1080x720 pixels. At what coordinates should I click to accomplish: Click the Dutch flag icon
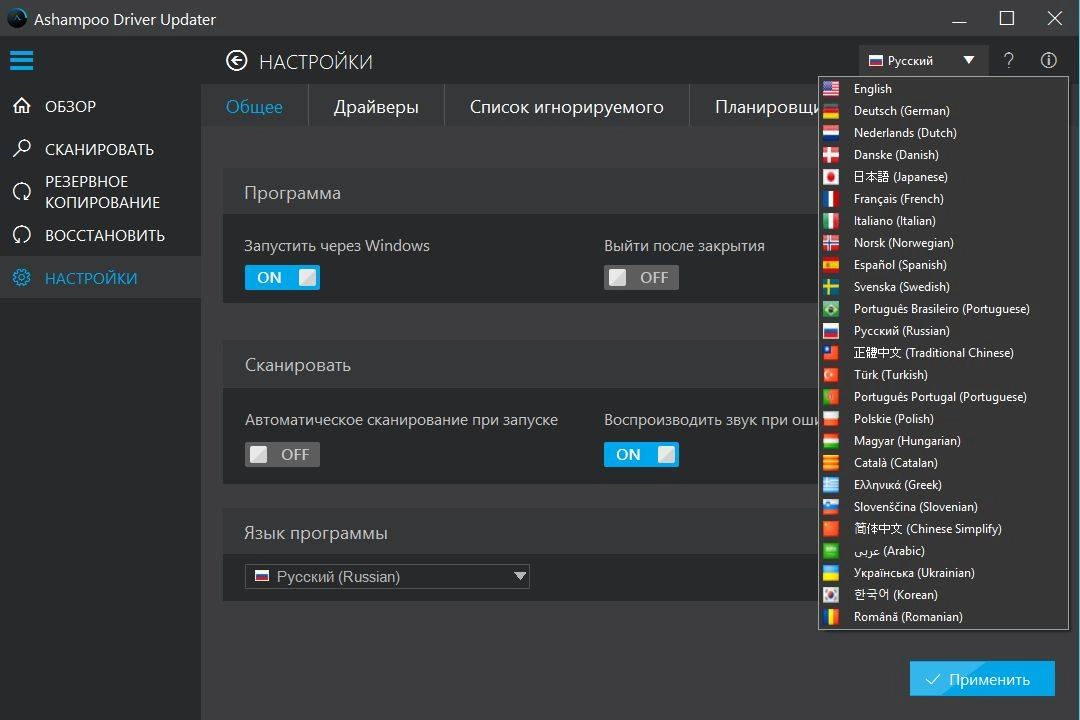point(831,133)
